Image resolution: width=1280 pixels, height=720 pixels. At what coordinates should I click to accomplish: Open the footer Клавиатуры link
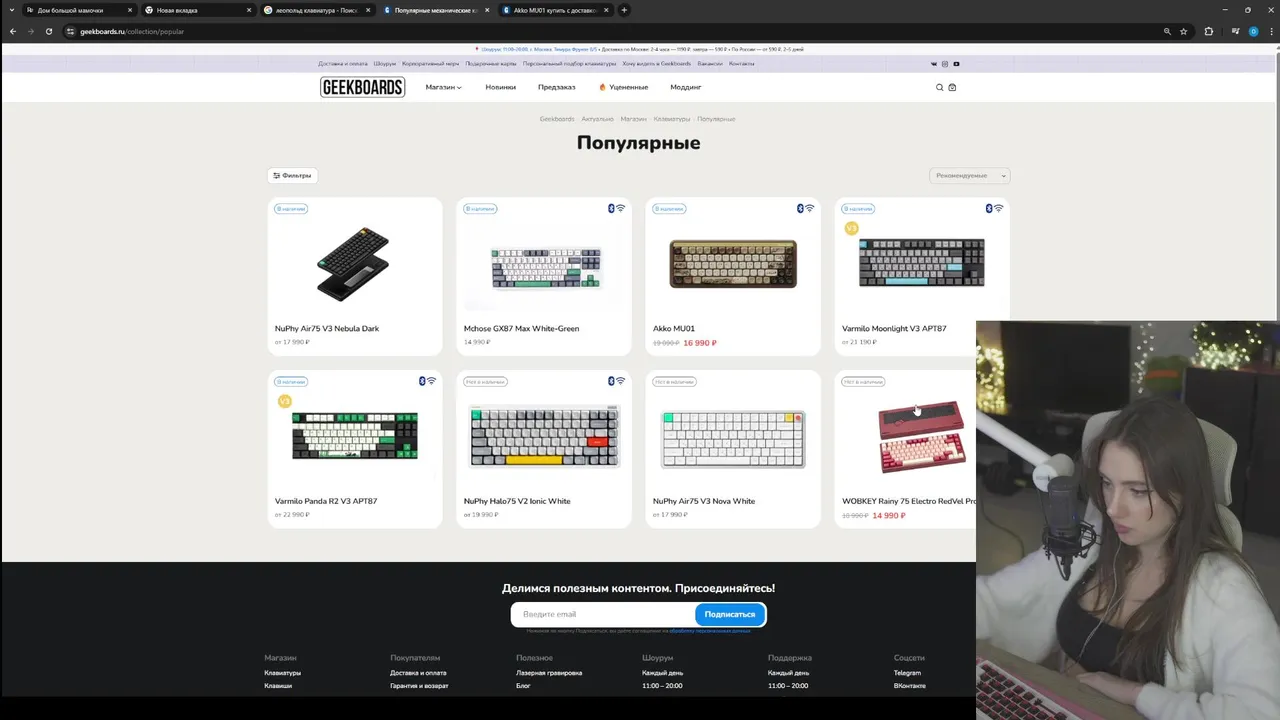pyautogui.click(x=282, y=673)
